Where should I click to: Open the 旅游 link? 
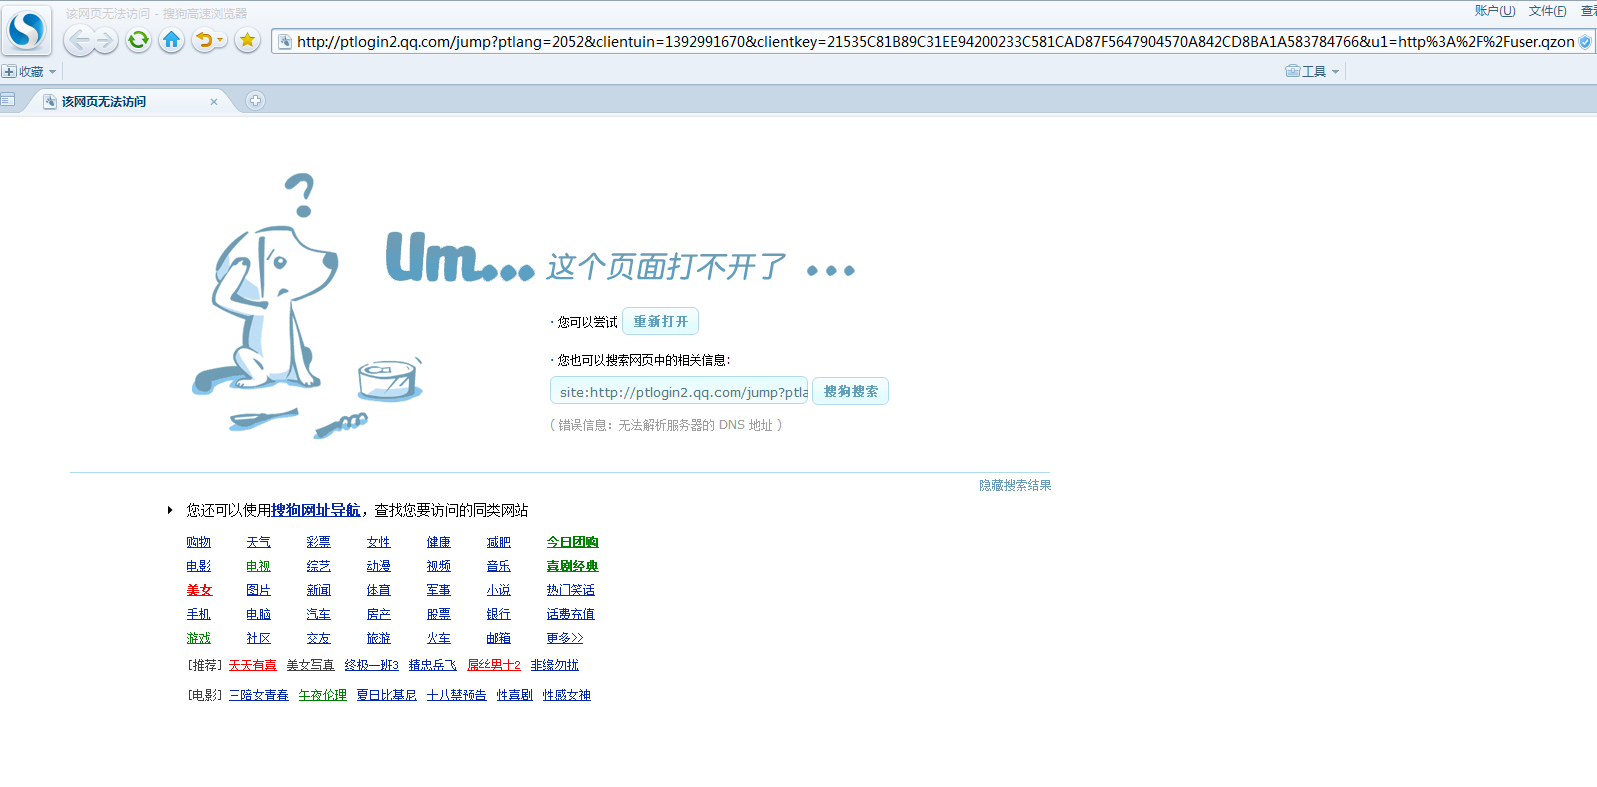[x=378, y=638]
